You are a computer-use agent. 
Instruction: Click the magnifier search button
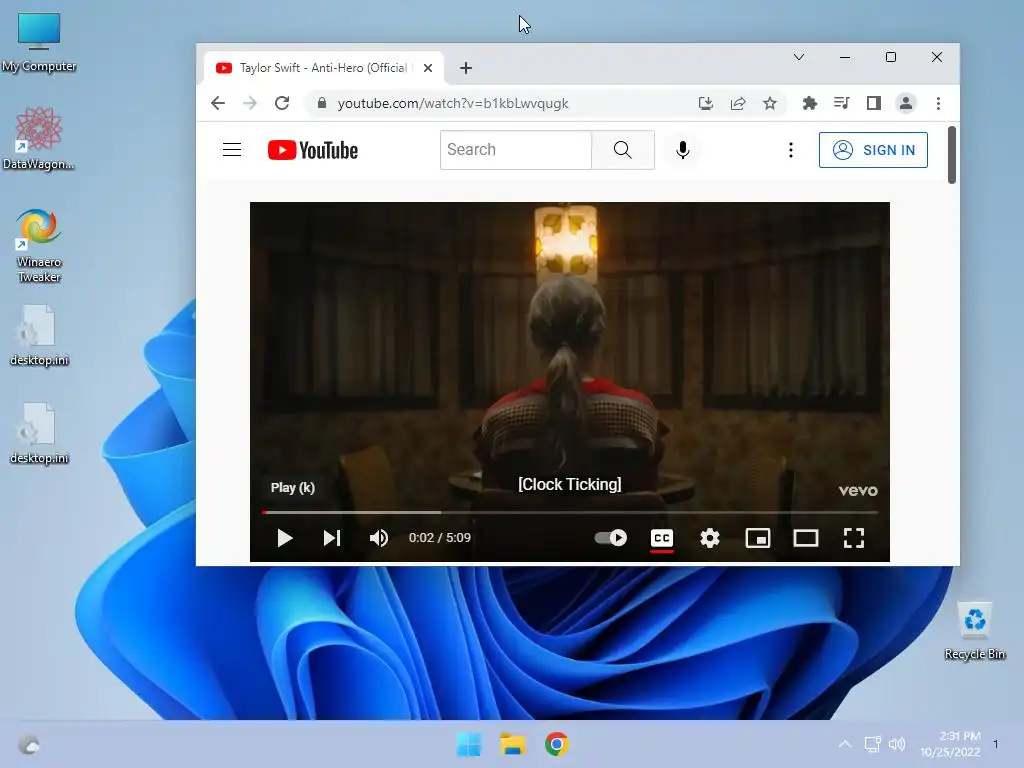[623, 150]
